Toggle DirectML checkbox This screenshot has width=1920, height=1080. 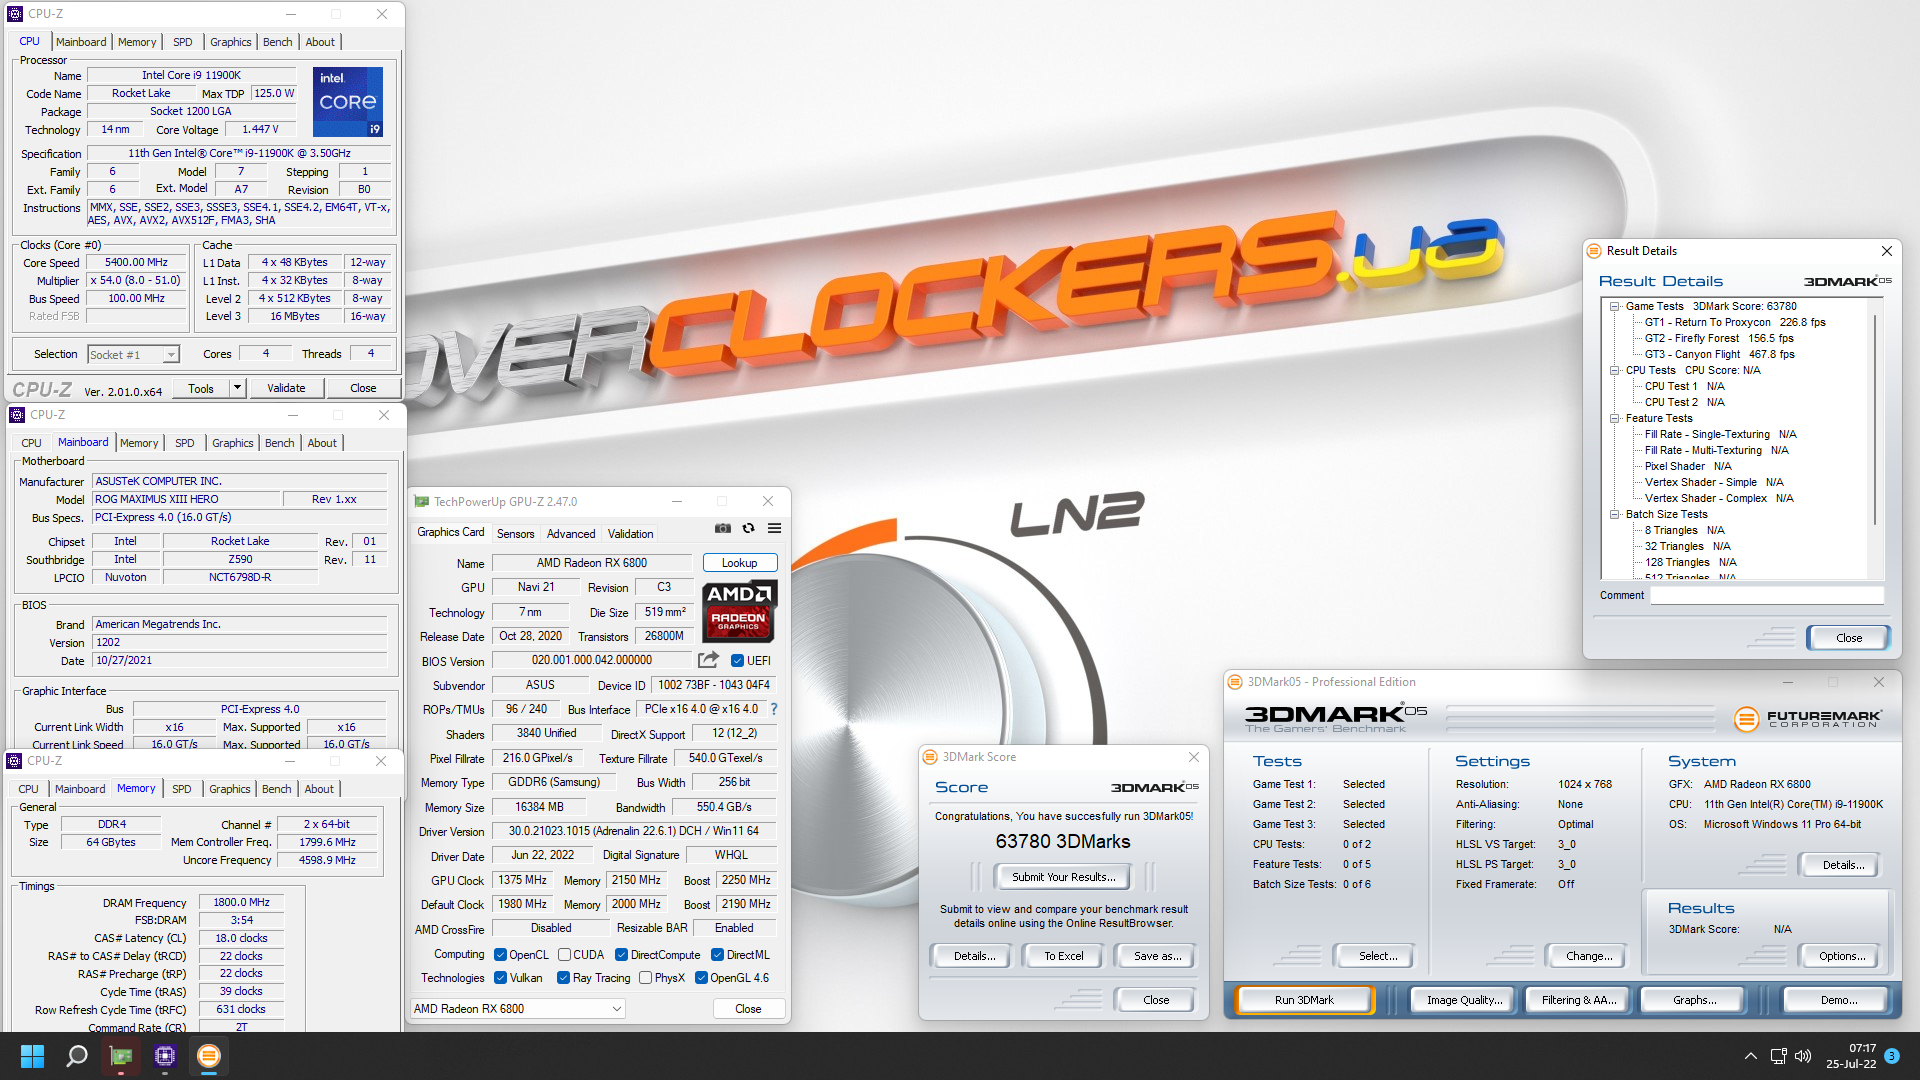pos(717,955)
